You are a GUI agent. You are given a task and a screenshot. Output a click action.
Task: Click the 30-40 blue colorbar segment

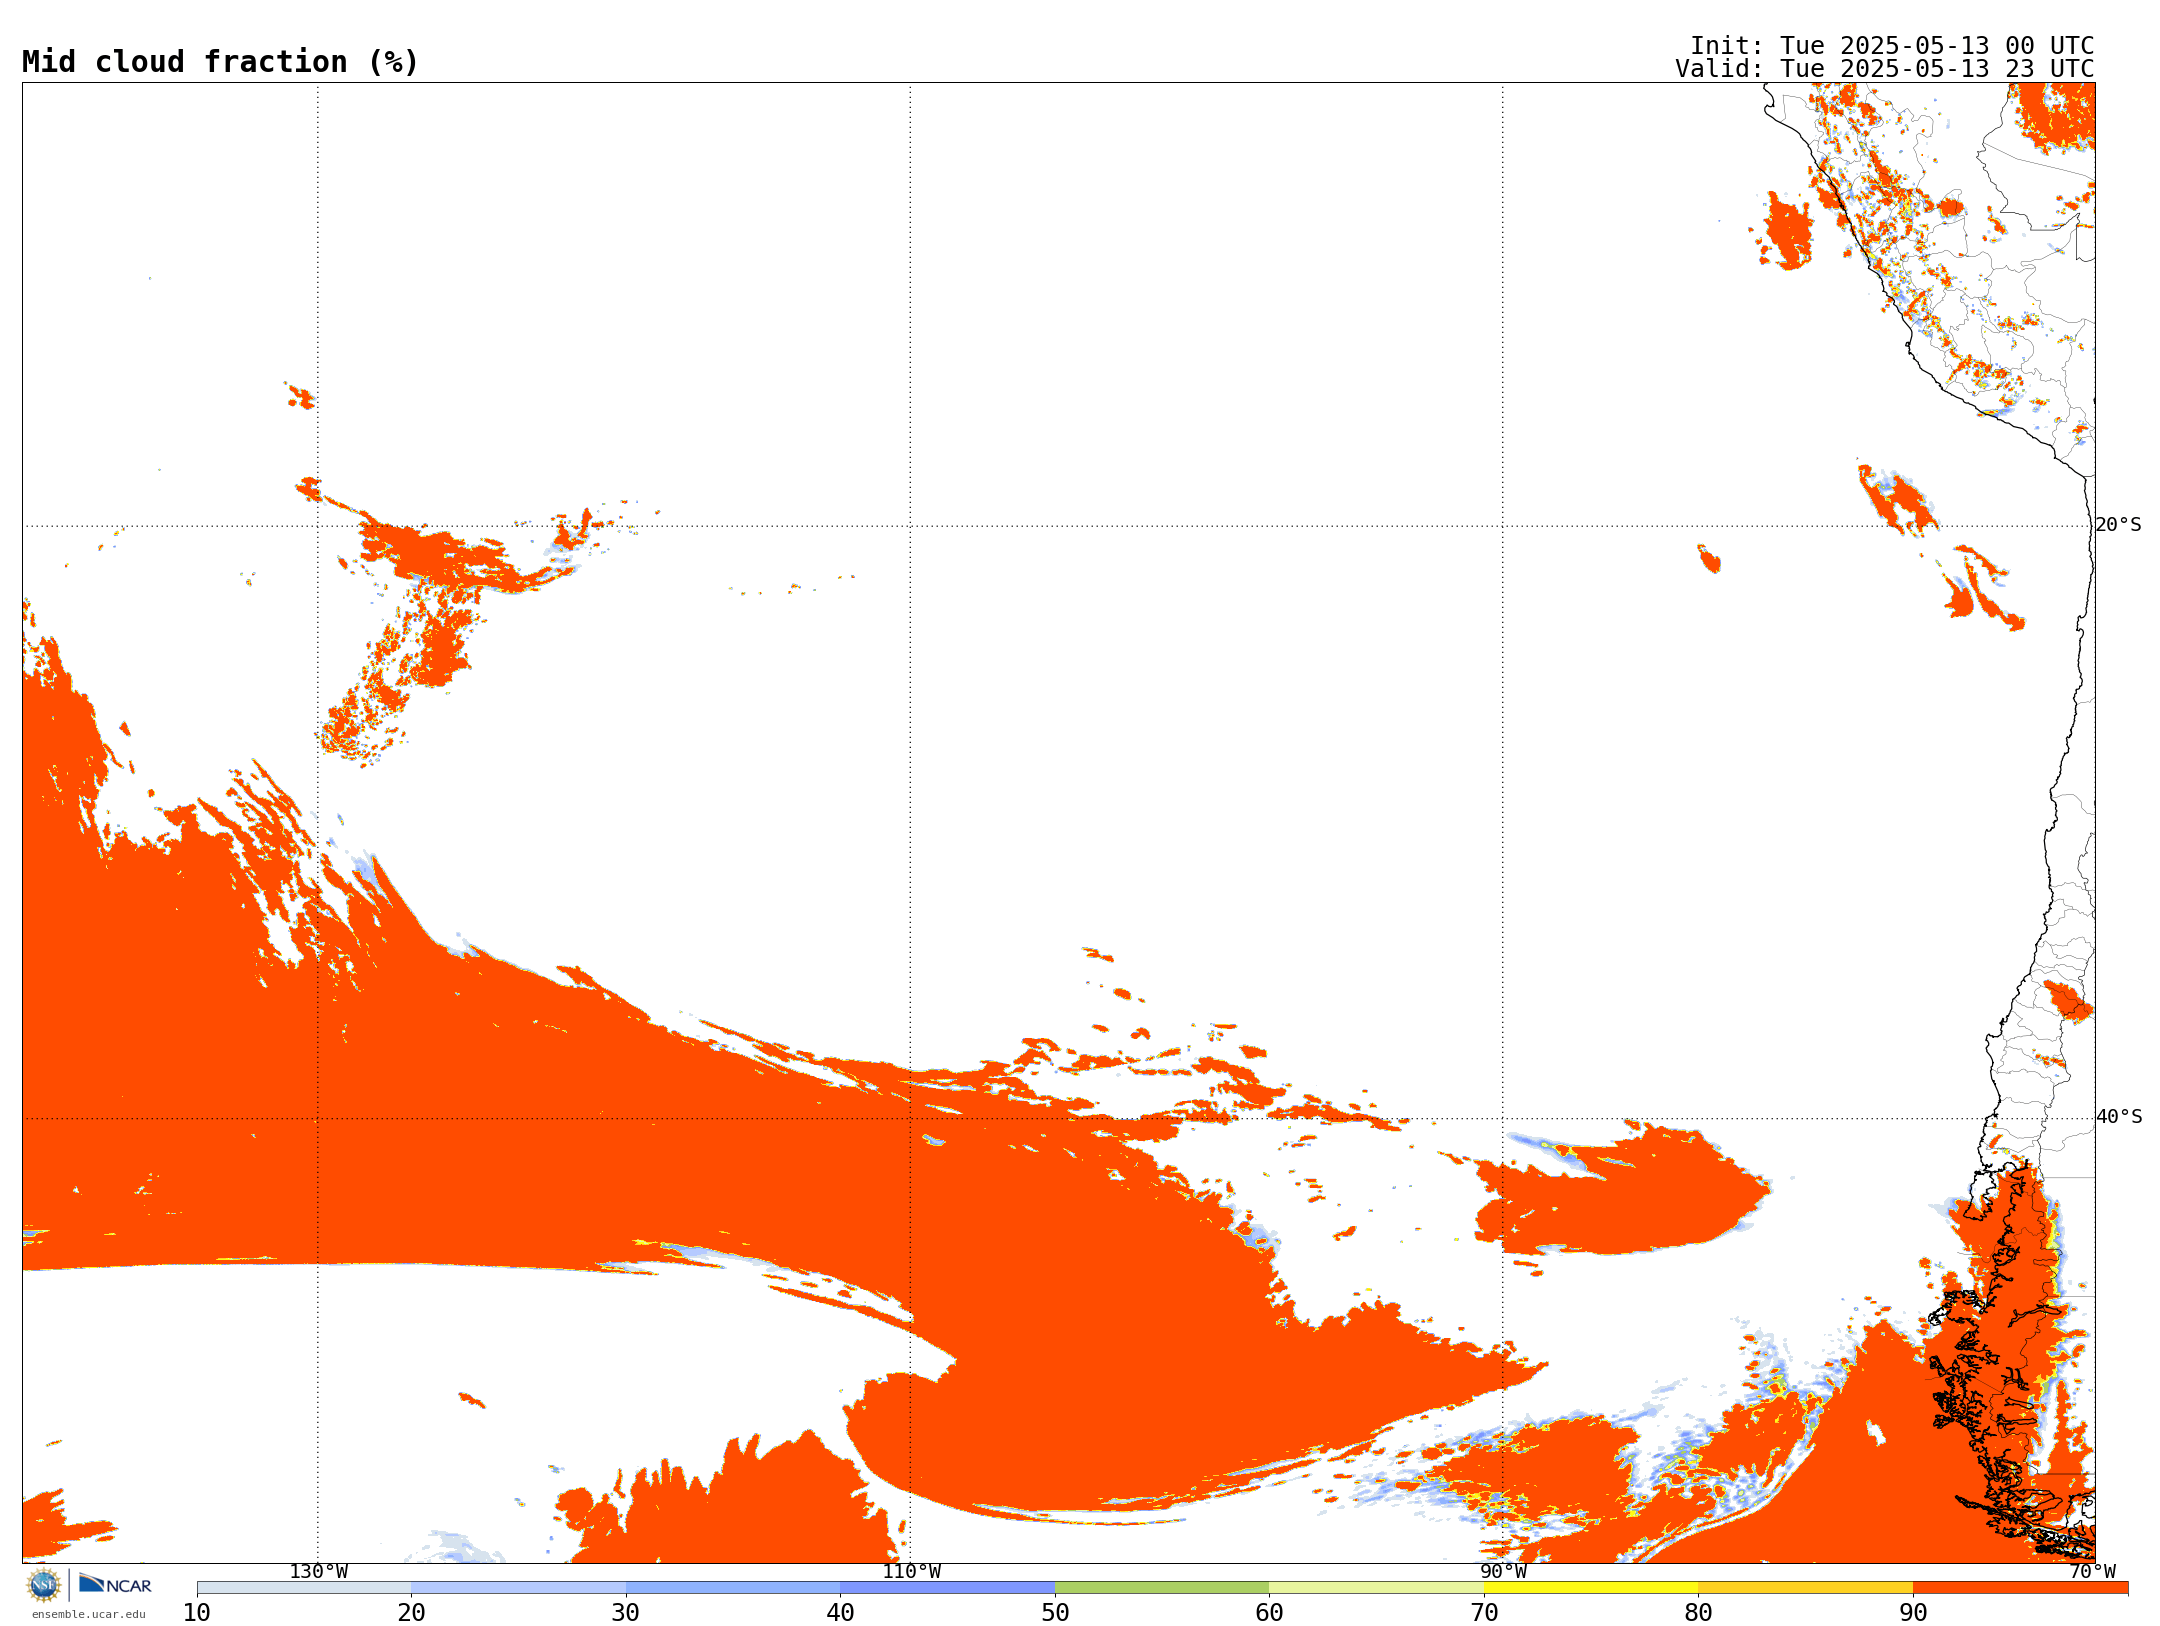click(x=733, y=1588)
